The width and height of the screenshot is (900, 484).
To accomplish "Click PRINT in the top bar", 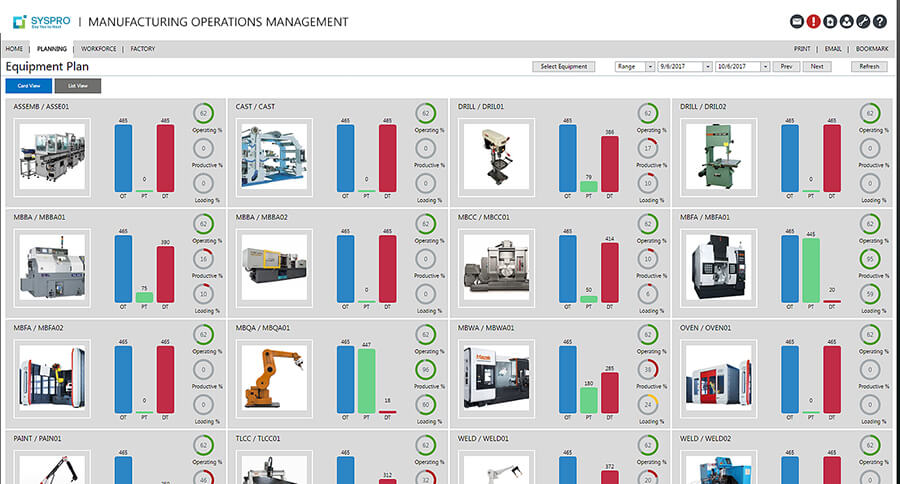I will (802, 49).
